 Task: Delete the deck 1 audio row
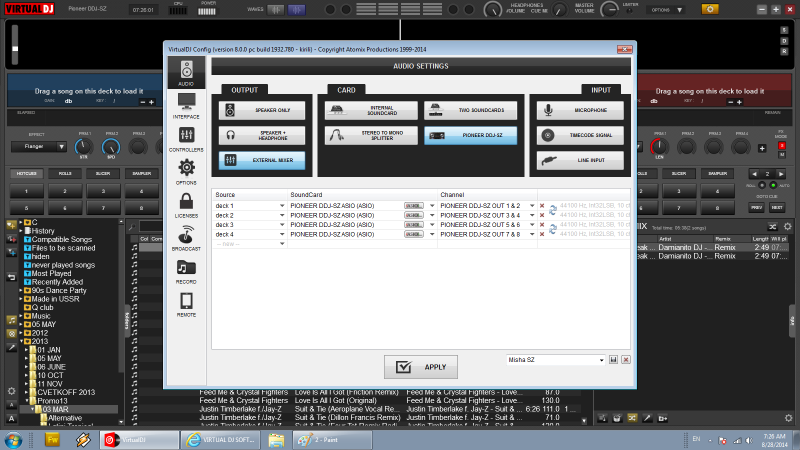542,205
